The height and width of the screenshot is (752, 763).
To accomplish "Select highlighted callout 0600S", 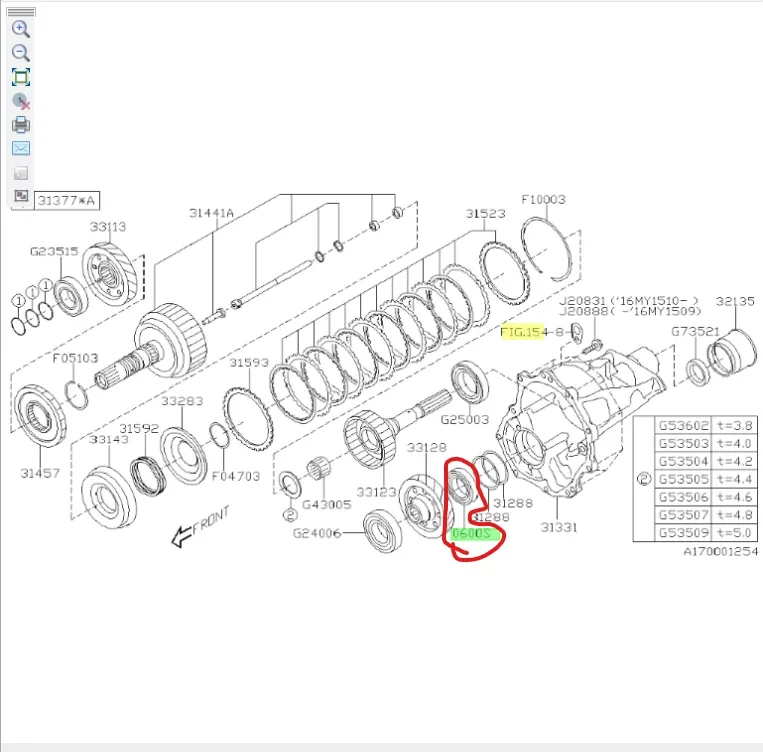I will click(475, 534).
